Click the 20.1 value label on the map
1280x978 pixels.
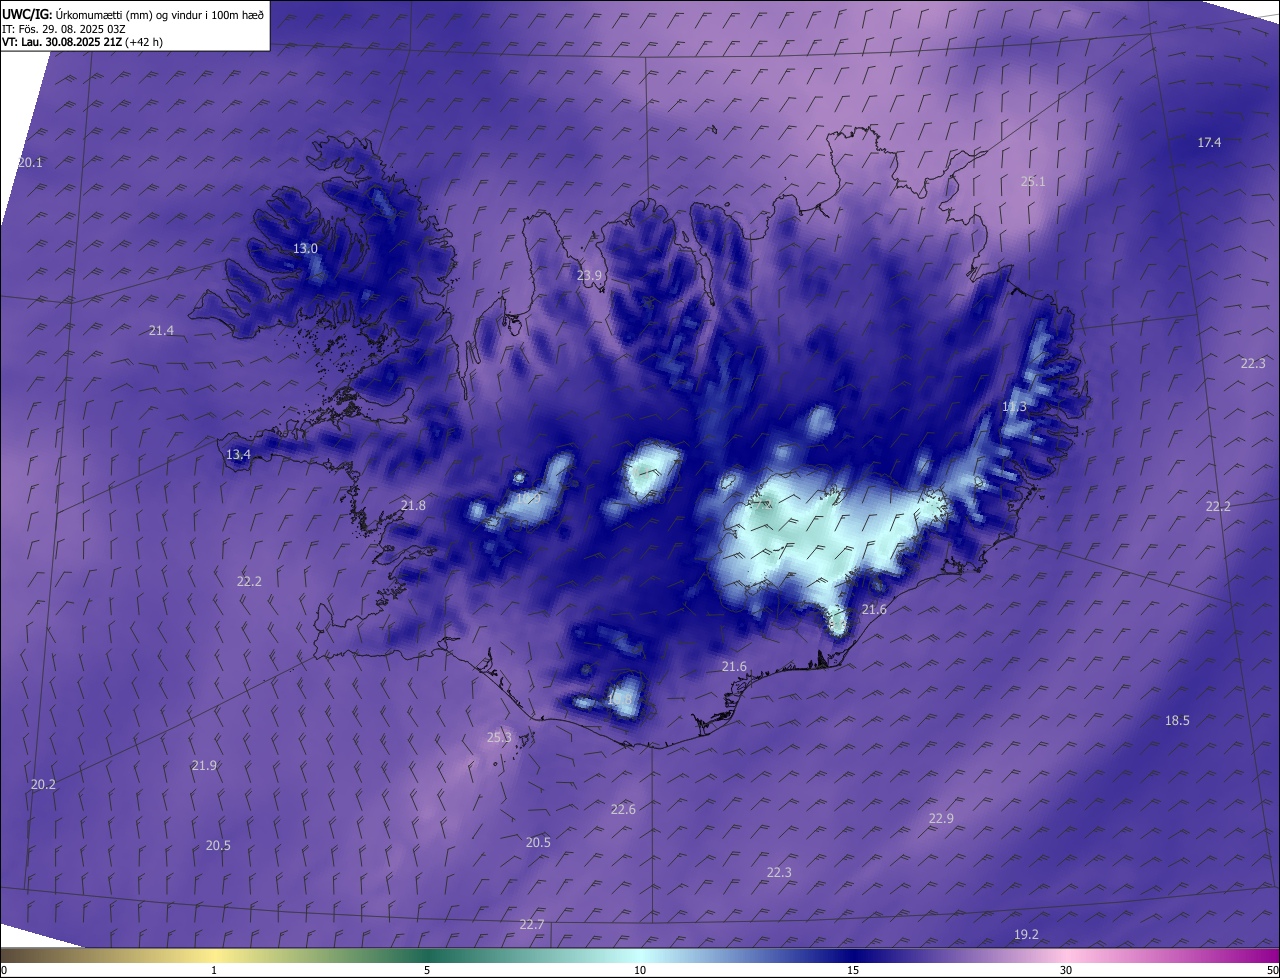coord(31,162)
